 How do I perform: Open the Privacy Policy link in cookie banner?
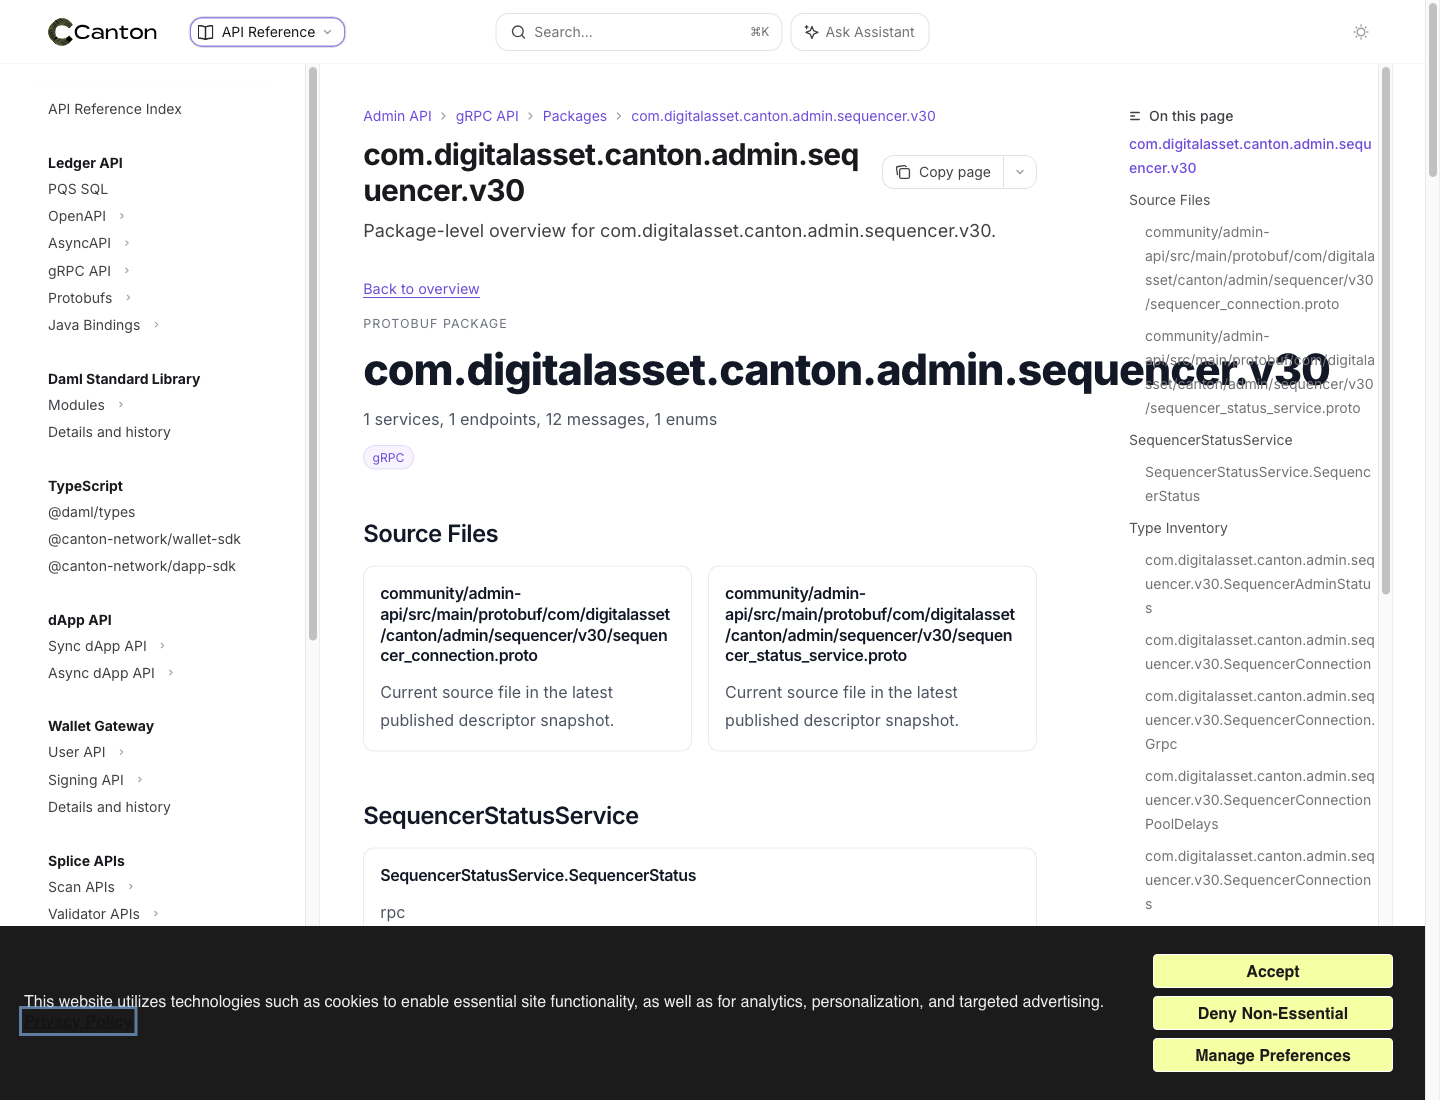click(x=78, y=1022)
